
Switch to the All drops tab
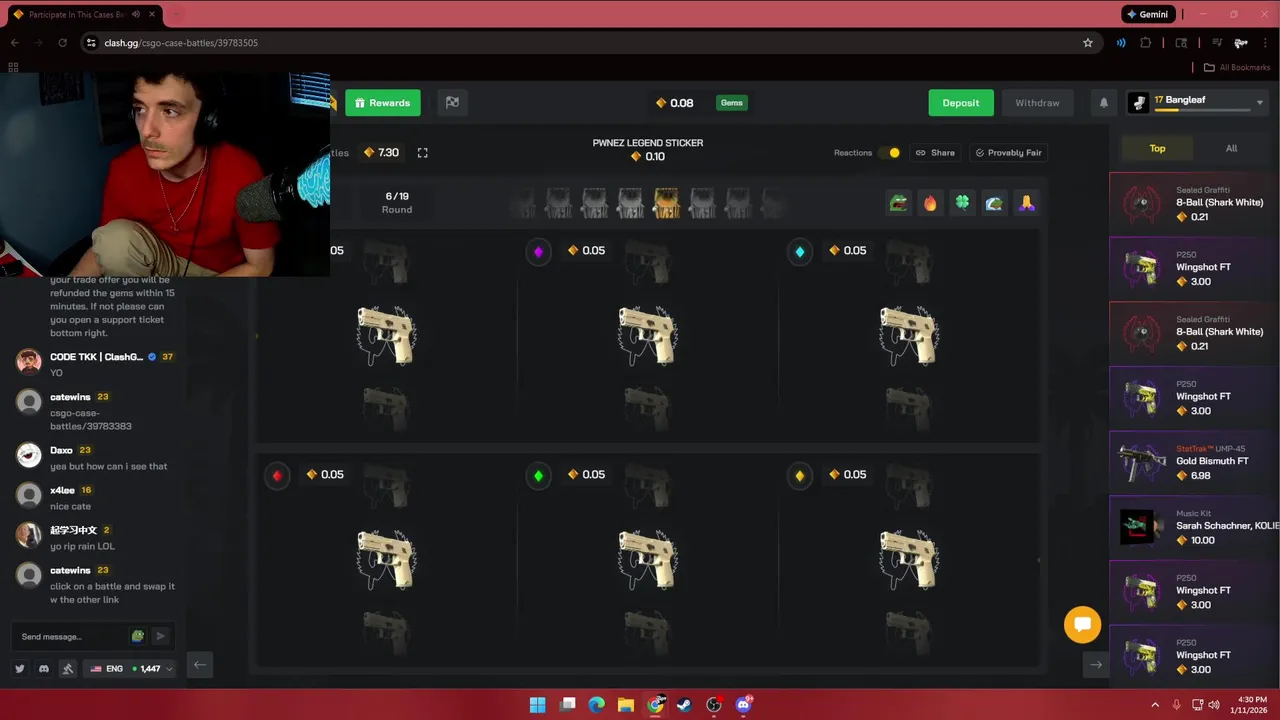click(x=1231, y=149)
